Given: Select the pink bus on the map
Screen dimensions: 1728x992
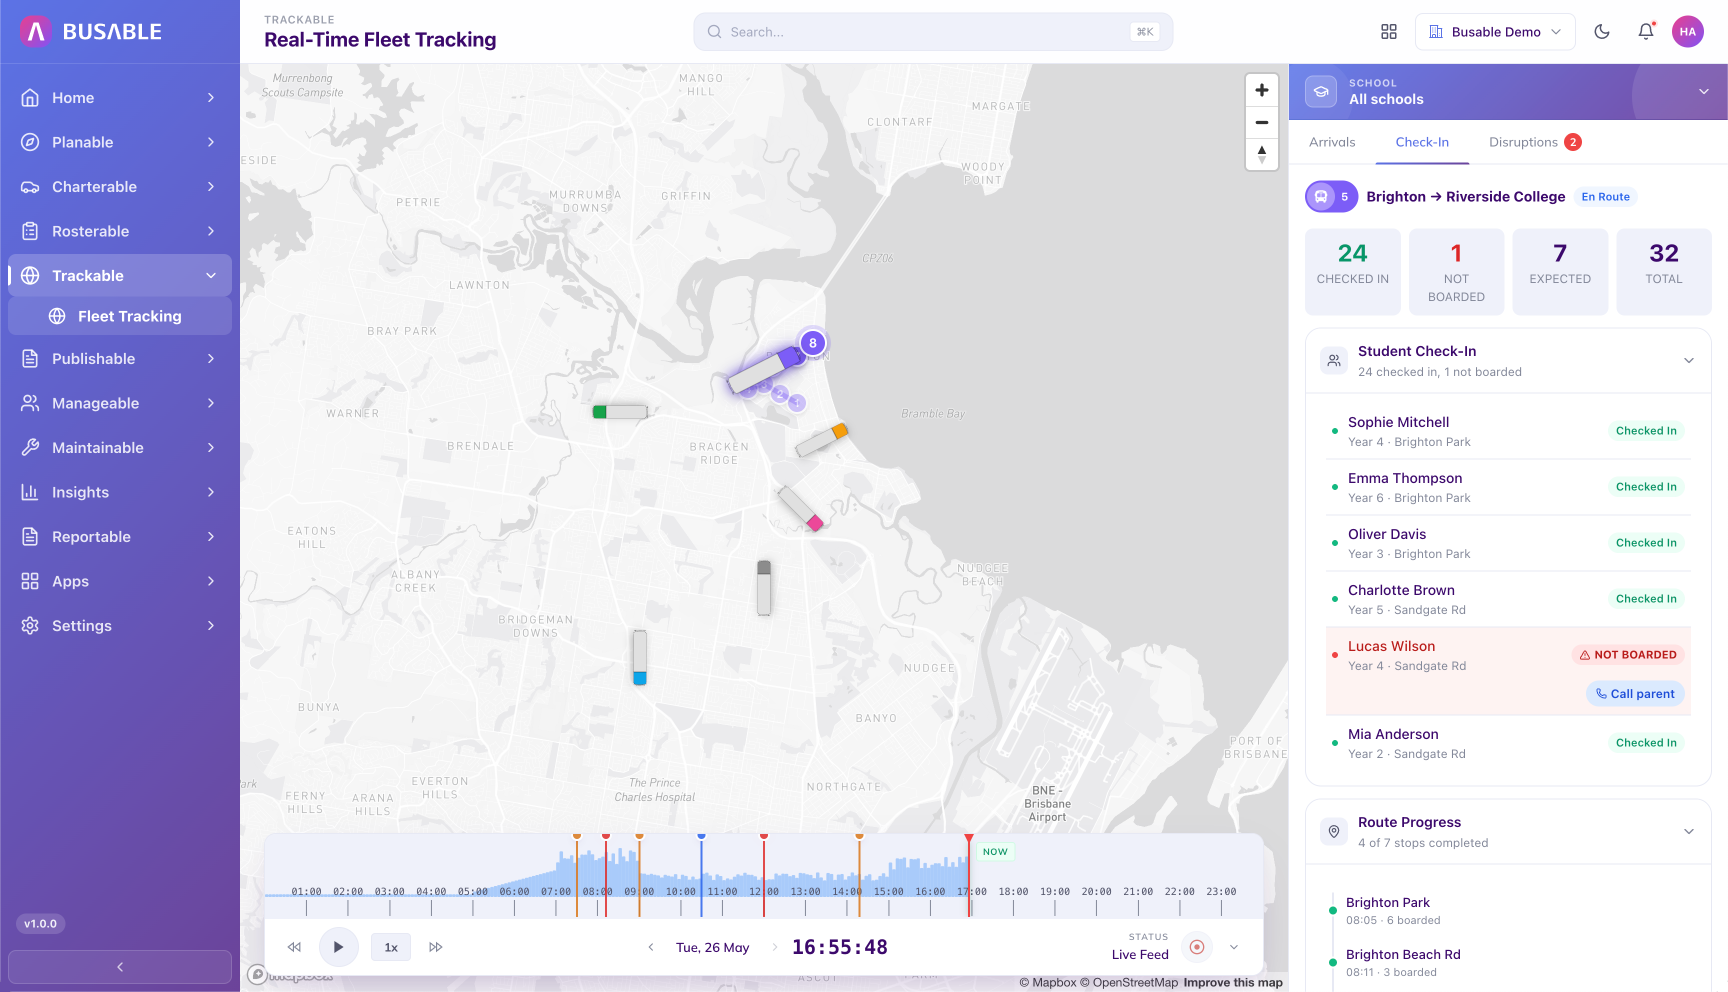Looking at the screenshot, I should (801, 508).
